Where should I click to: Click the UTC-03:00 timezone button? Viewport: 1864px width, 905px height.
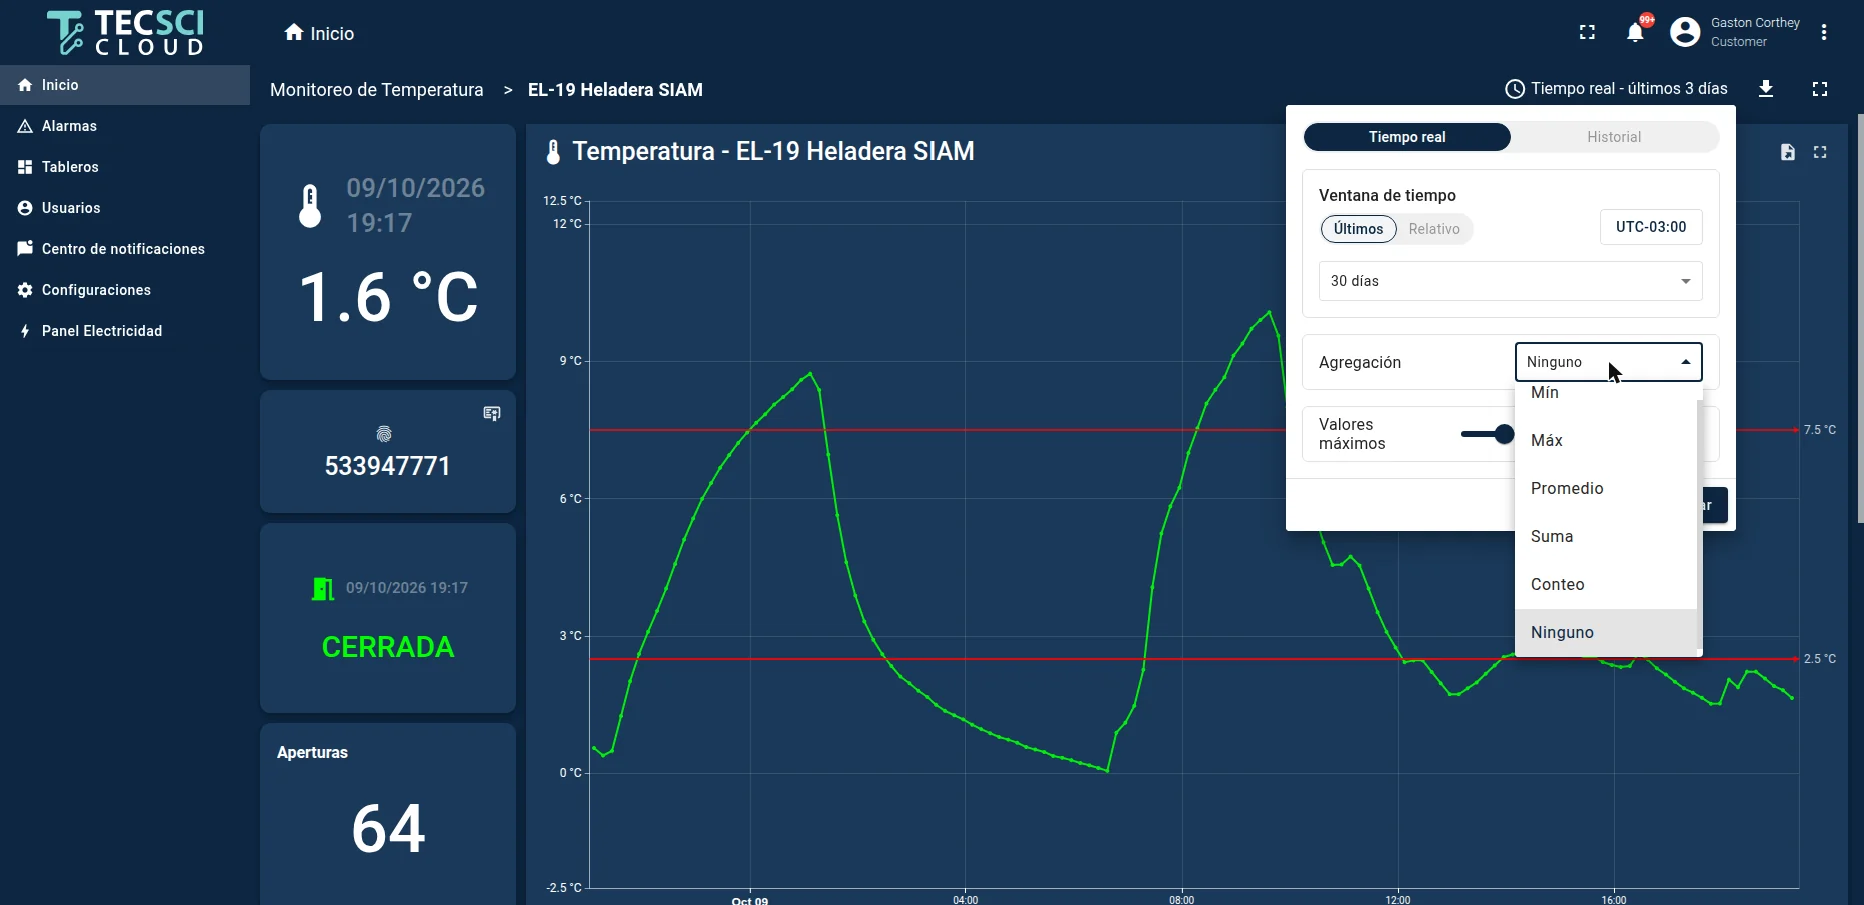point(1651,227)
